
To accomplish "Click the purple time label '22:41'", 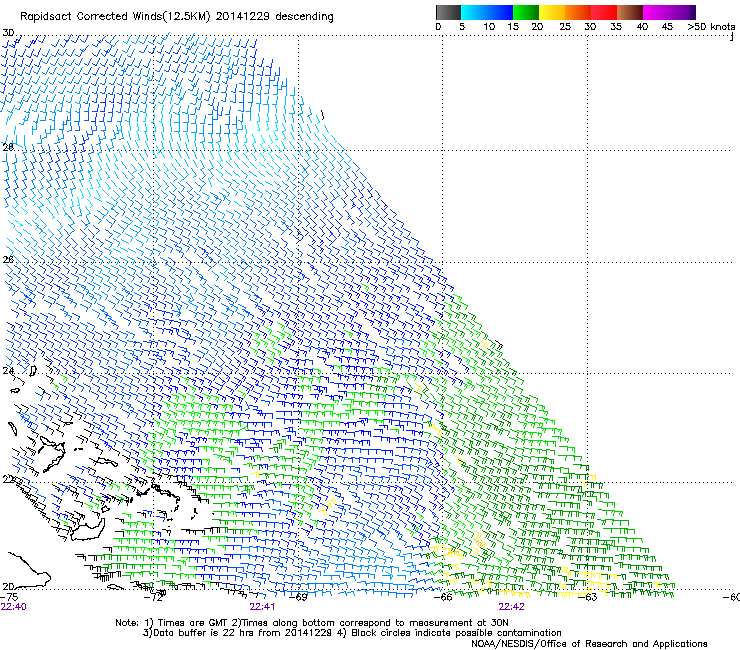I will 262,607.
